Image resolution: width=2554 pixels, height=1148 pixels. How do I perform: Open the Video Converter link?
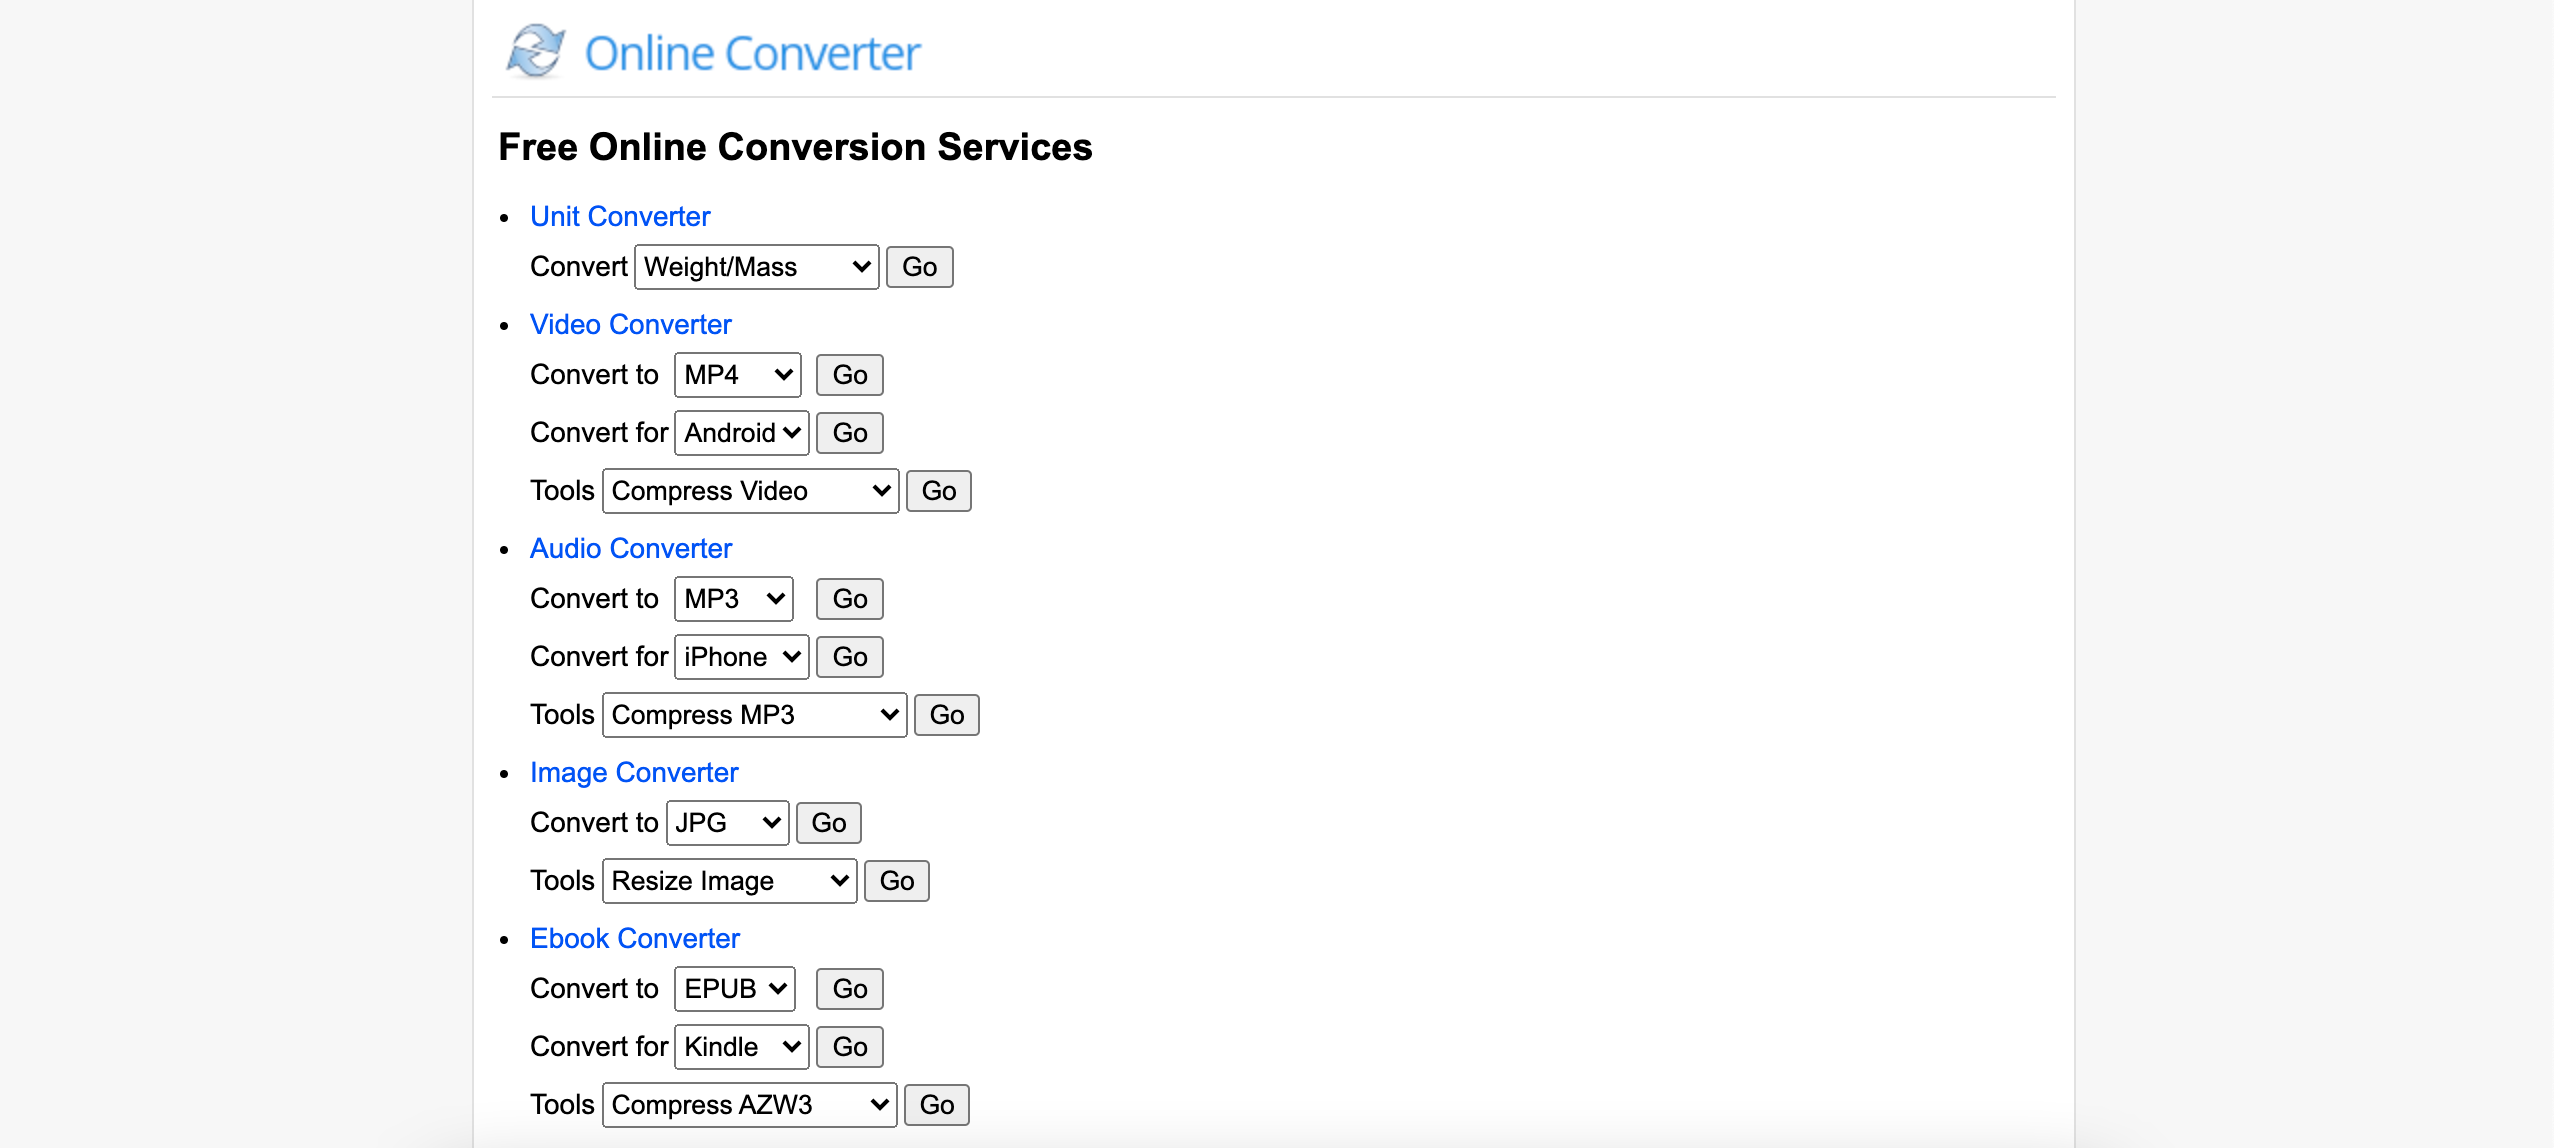[x=630, y=324]
